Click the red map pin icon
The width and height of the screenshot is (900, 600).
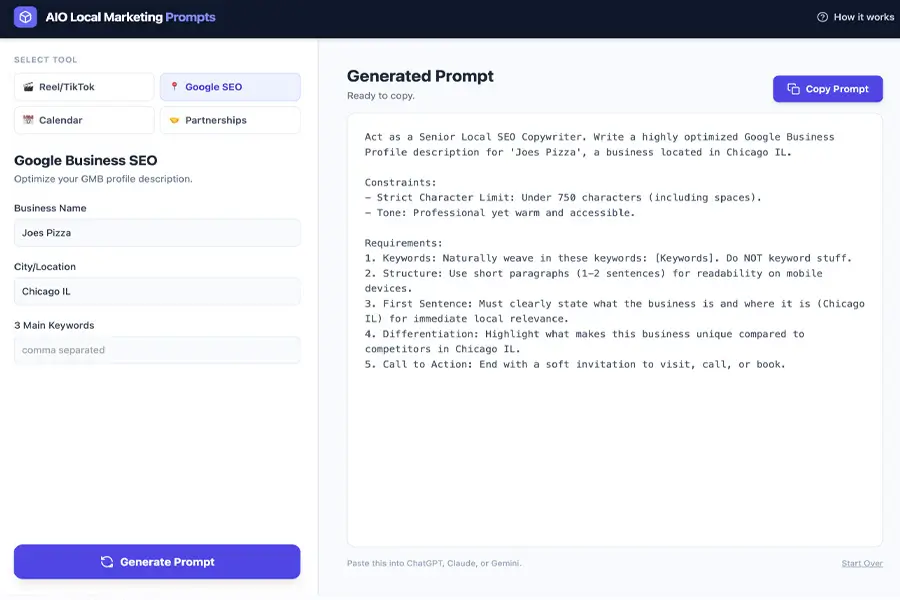(174, 87)
